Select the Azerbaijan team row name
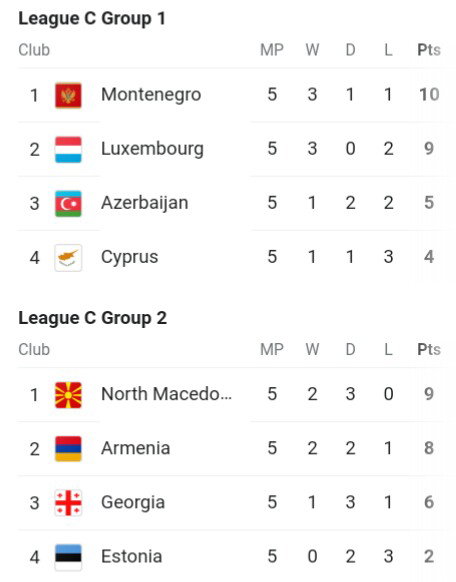 [x=145, y=203]
